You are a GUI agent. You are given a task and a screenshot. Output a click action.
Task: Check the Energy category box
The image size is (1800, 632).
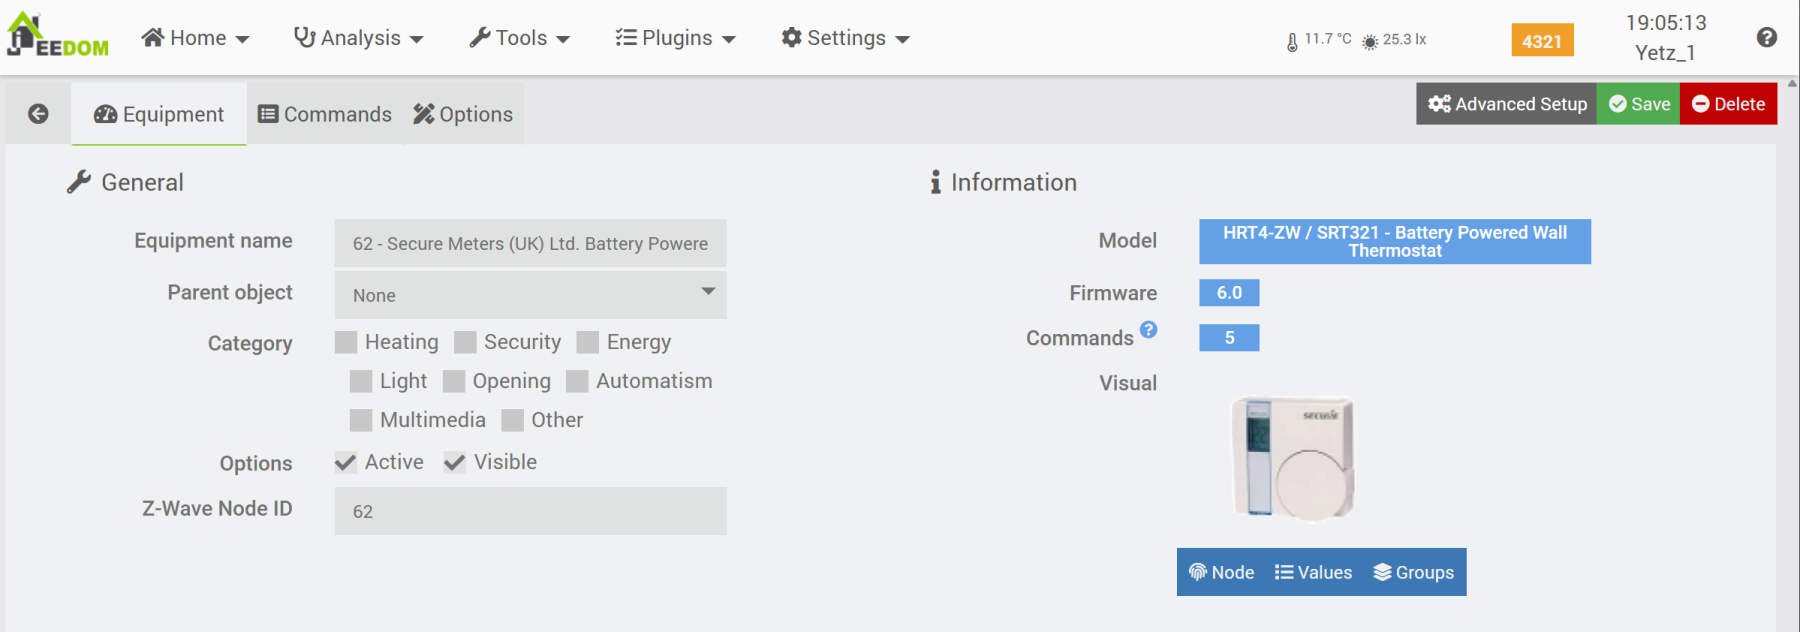[x=588, y=343]
